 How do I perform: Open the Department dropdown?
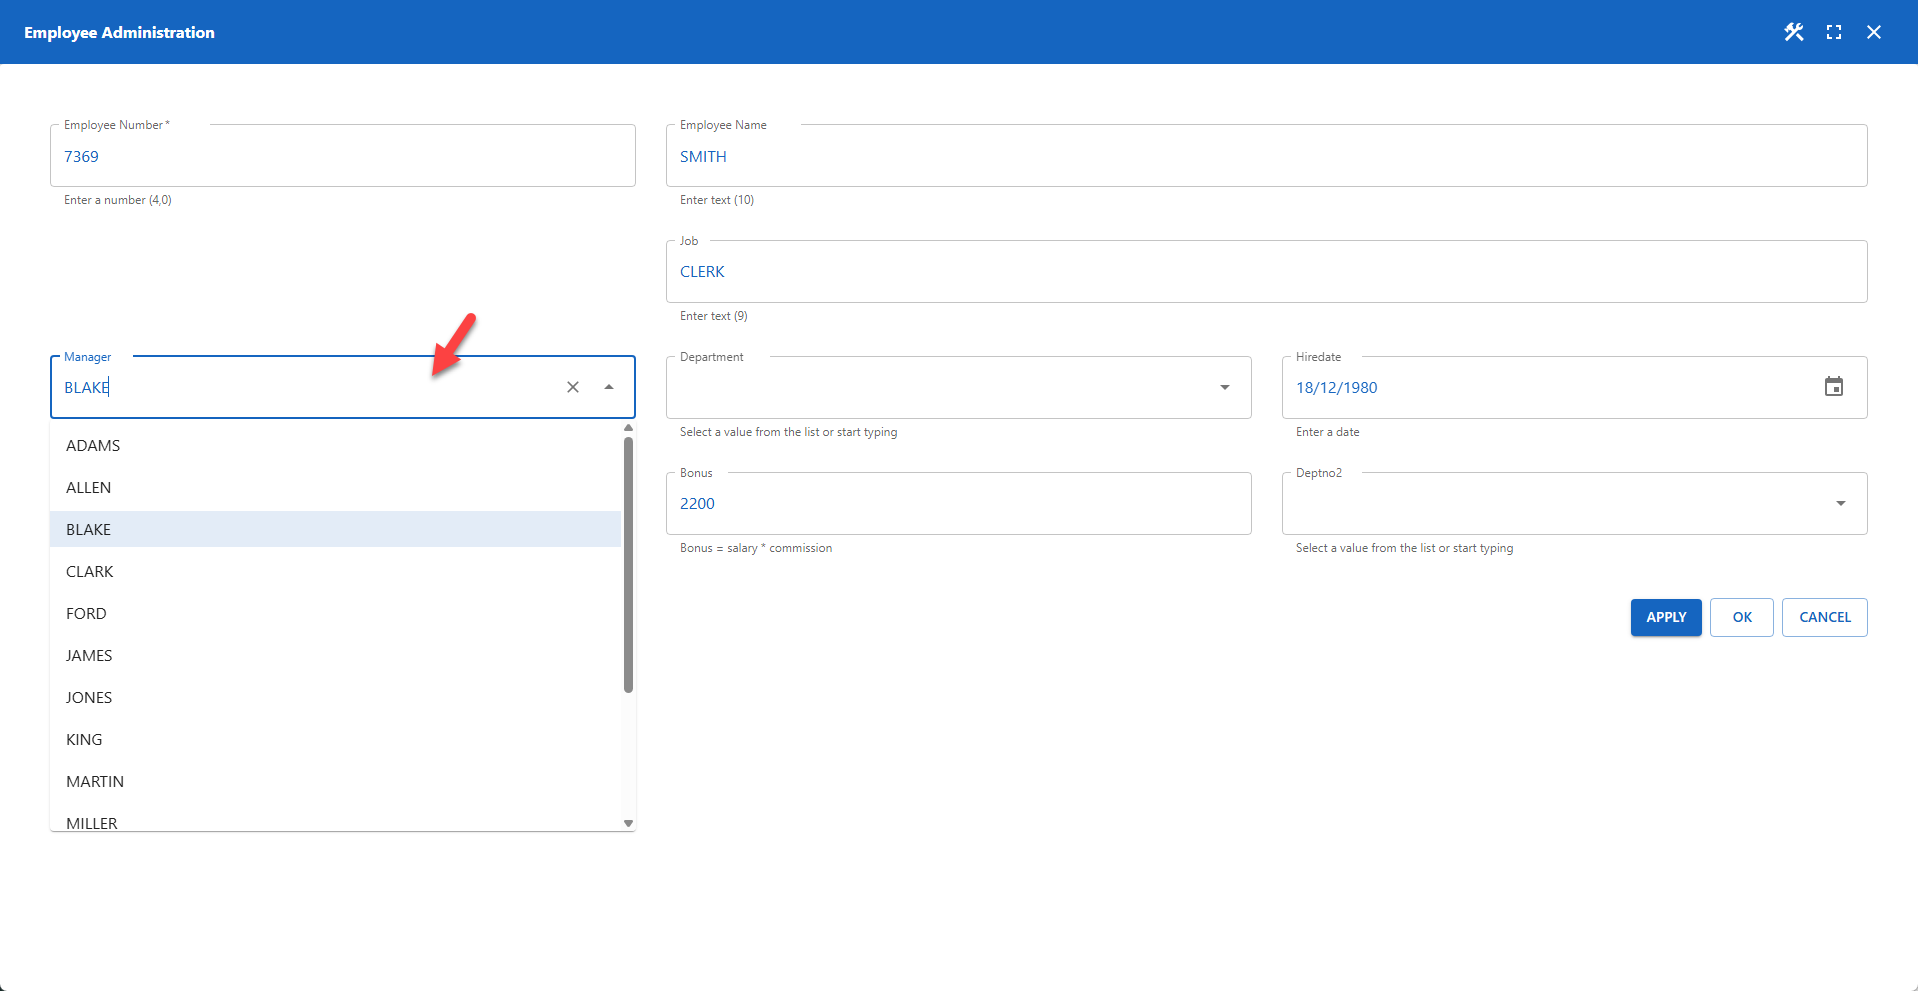coord(1224,387)
